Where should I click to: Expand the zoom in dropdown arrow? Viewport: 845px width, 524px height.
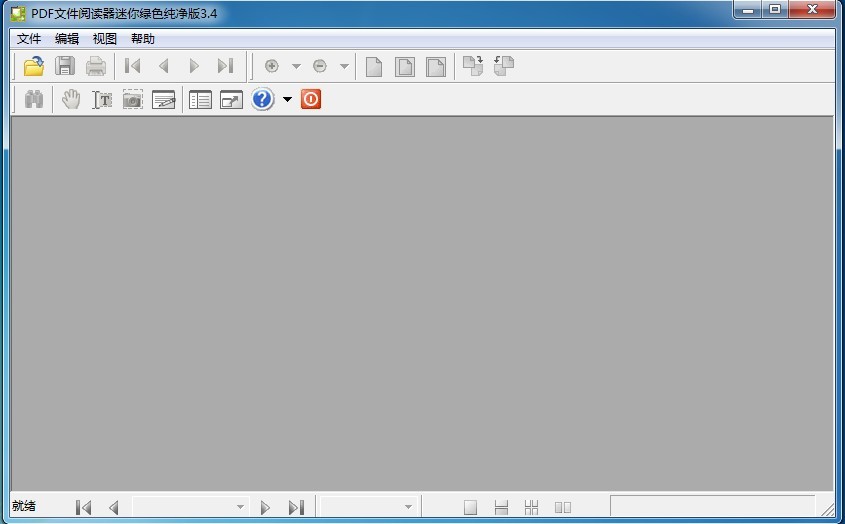coord(296,67)
